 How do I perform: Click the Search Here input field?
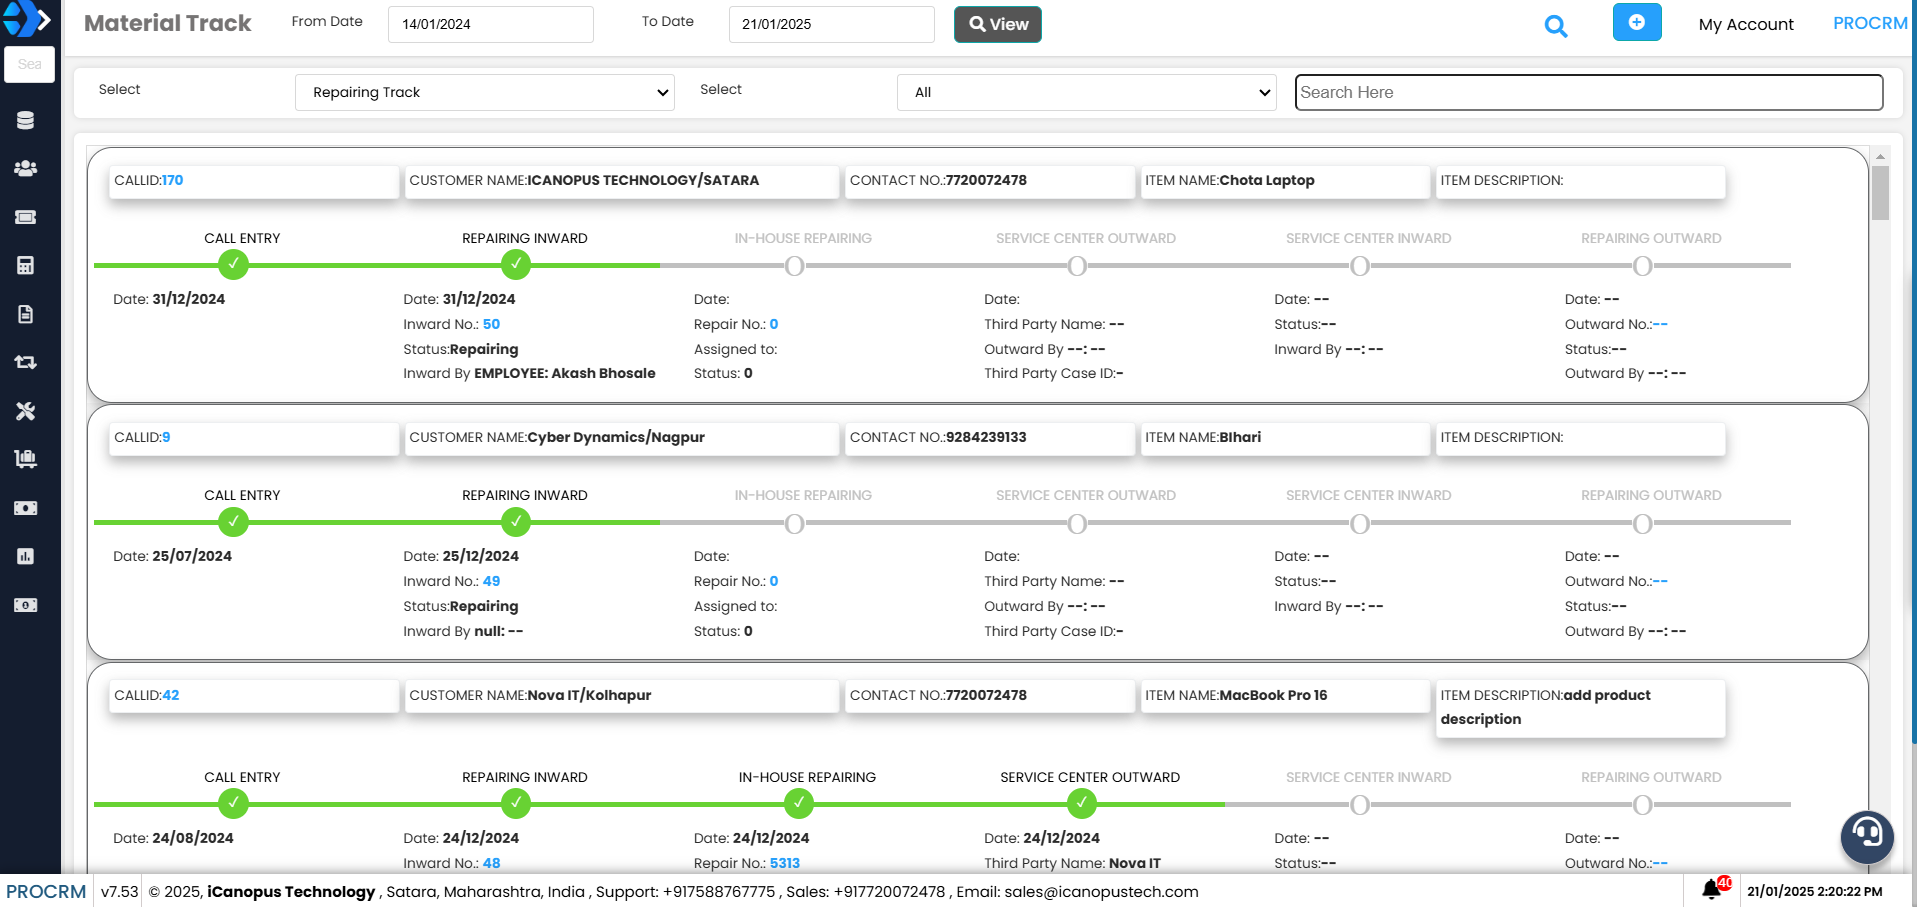coord(1588,92)
